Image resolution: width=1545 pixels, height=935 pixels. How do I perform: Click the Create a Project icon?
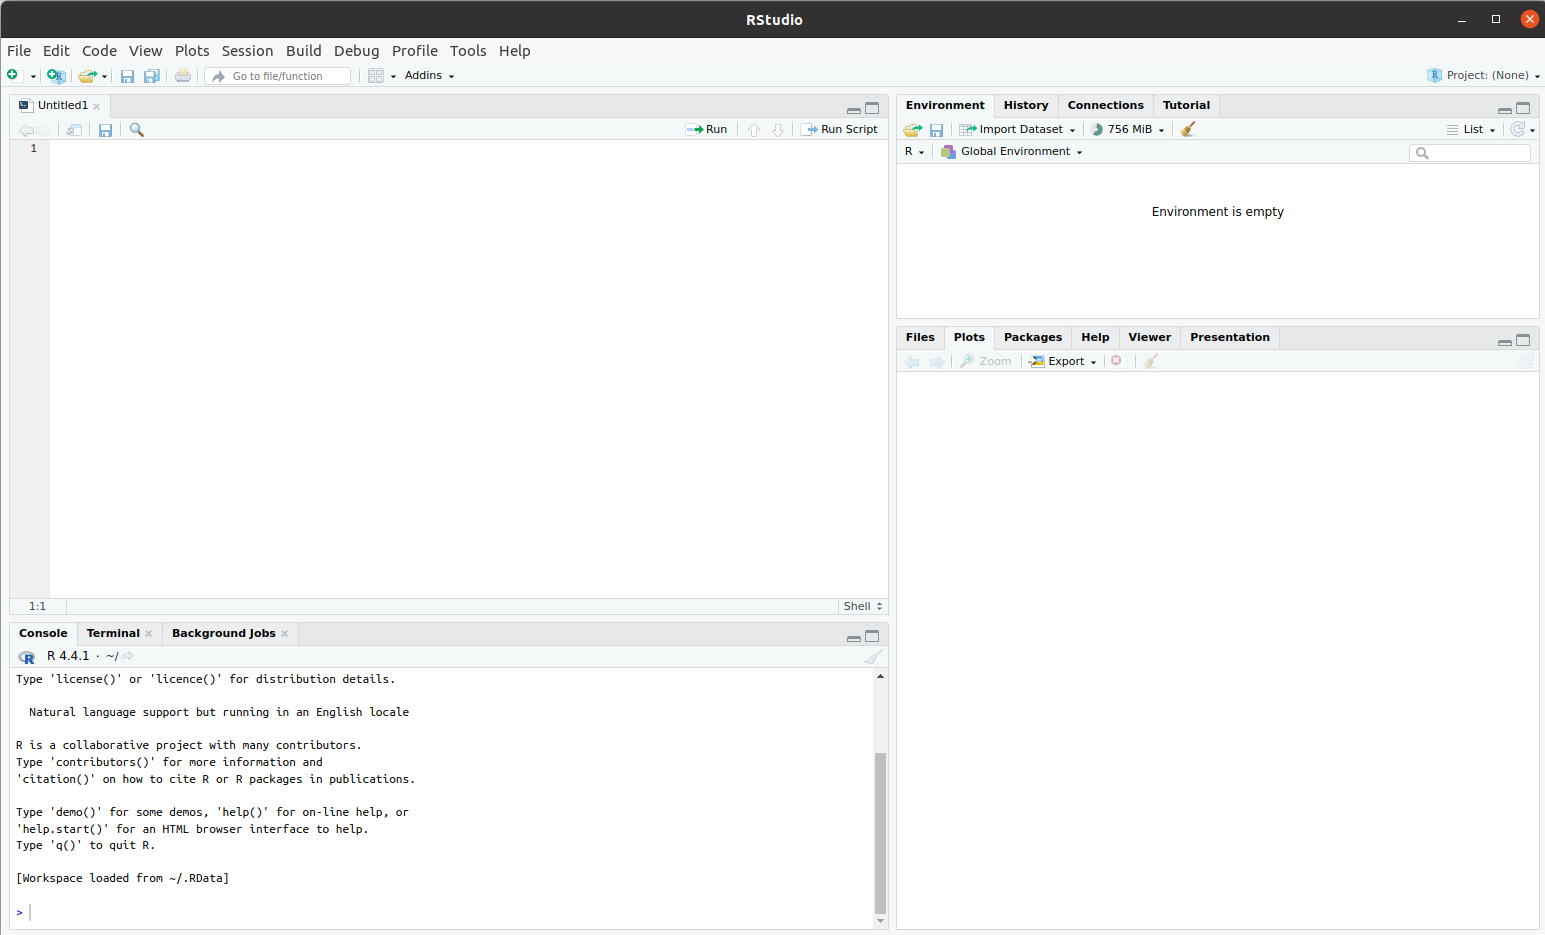click(56, 76)
